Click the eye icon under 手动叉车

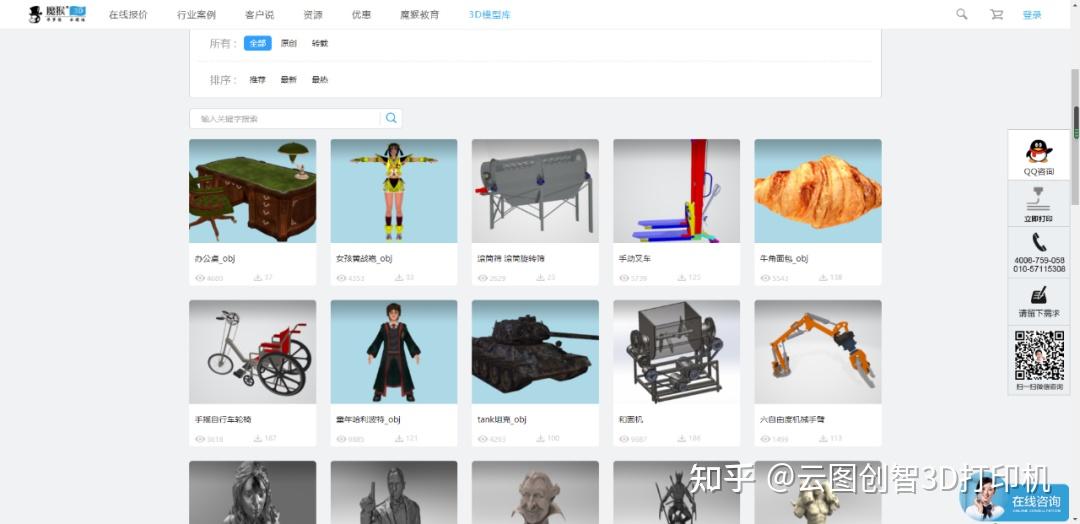tap(624, 278)
